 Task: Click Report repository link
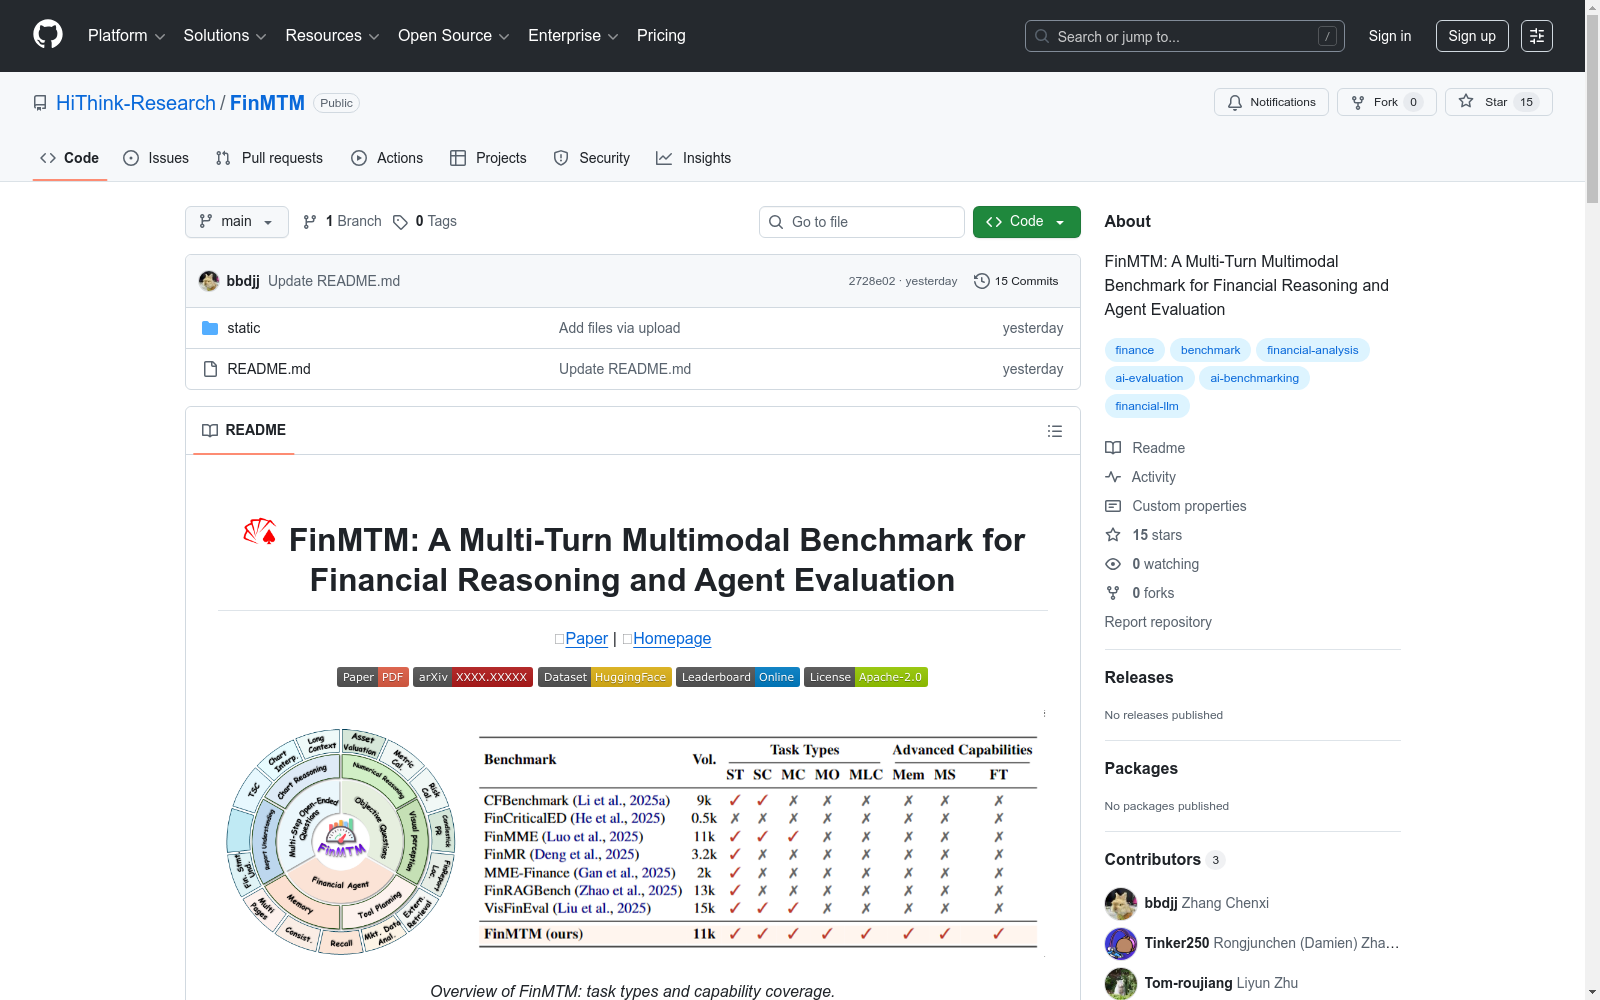click(1158, 622)
